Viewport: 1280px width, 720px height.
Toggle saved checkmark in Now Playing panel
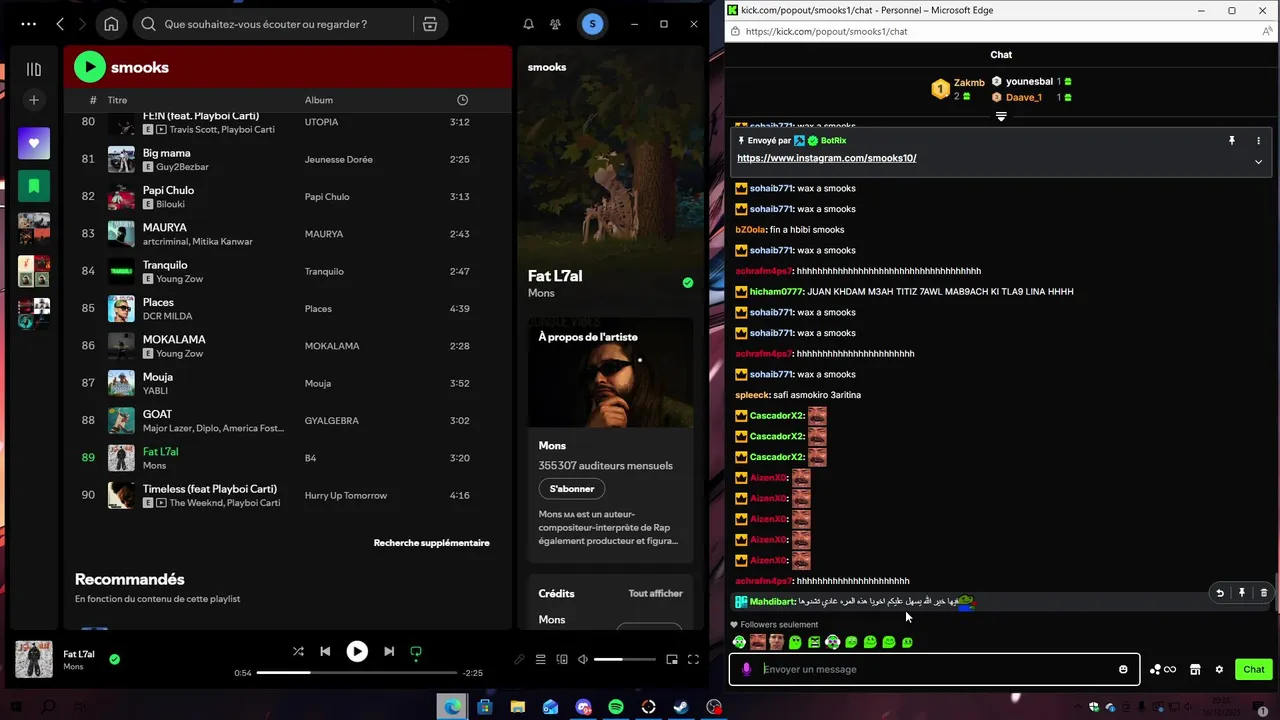688,283
